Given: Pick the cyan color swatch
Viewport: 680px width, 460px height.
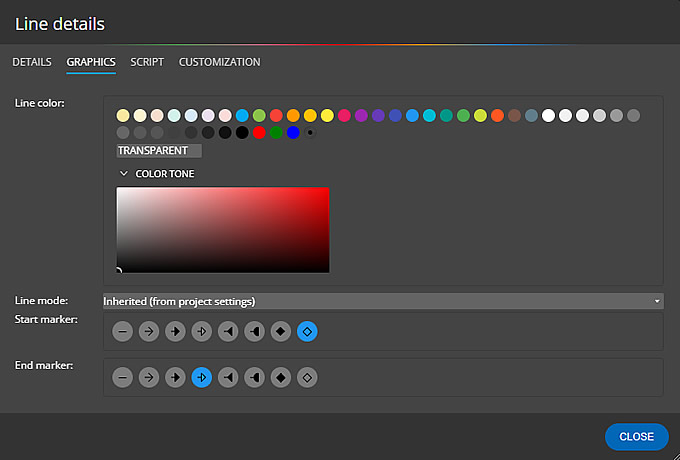Looking at the screenshot, I should [x=429, y=116].
